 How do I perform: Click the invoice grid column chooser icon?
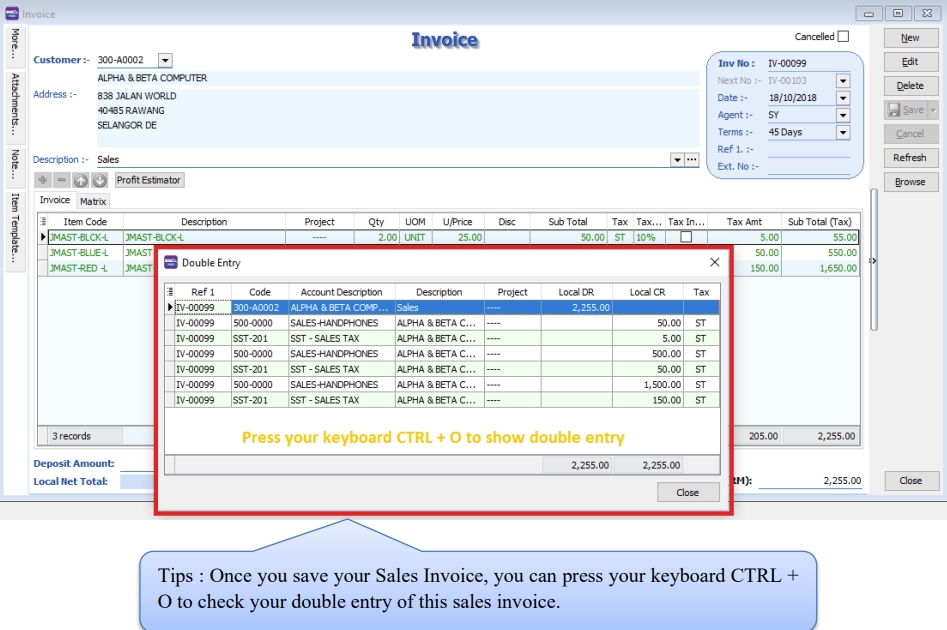point(43,222)
